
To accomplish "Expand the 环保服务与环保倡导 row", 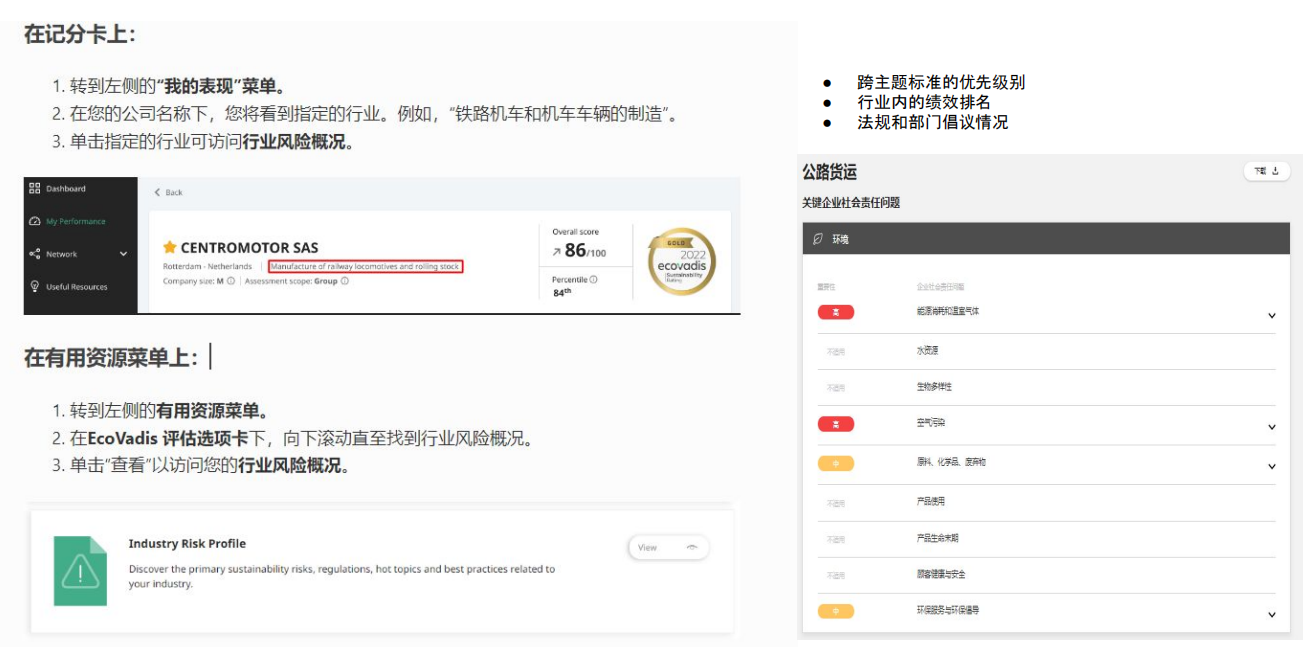I will point(1272,615).
